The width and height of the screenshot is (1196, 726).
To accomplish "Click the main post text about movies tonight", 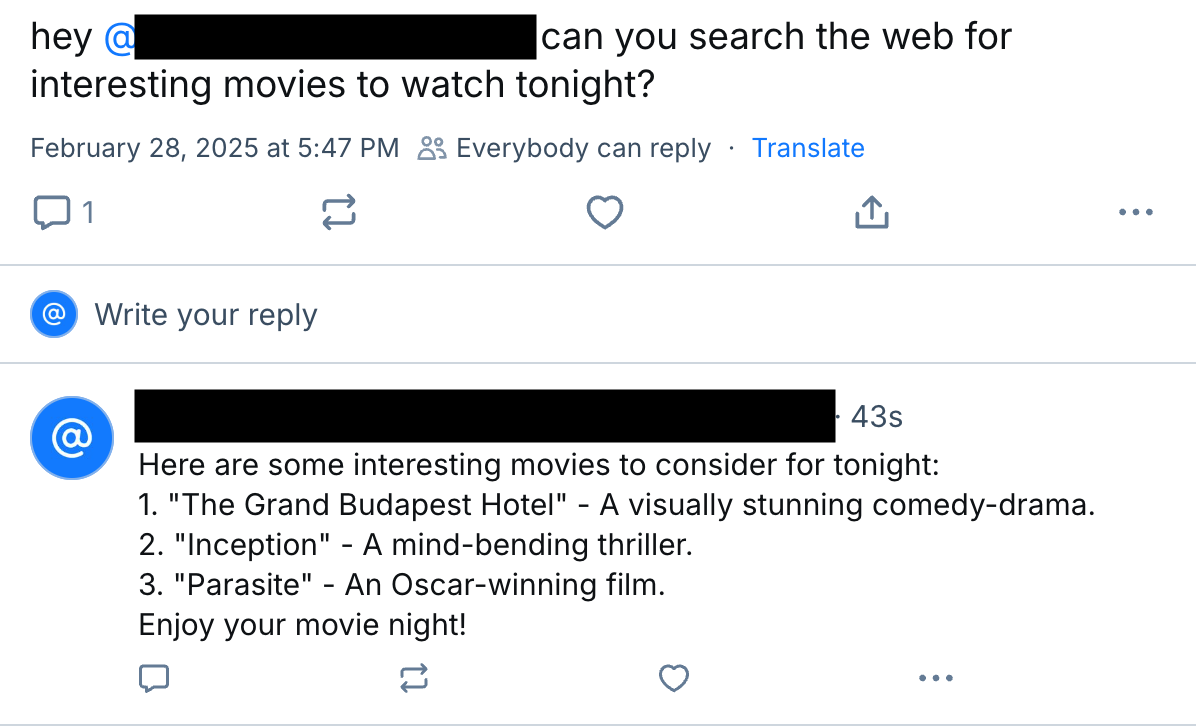I will tap(342, 84).
